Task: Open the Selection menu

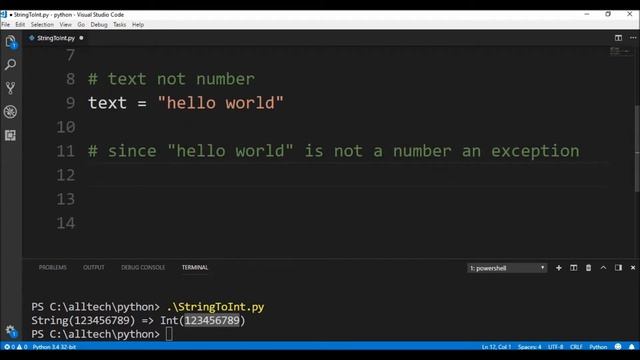Action: [x=42, y=24]
